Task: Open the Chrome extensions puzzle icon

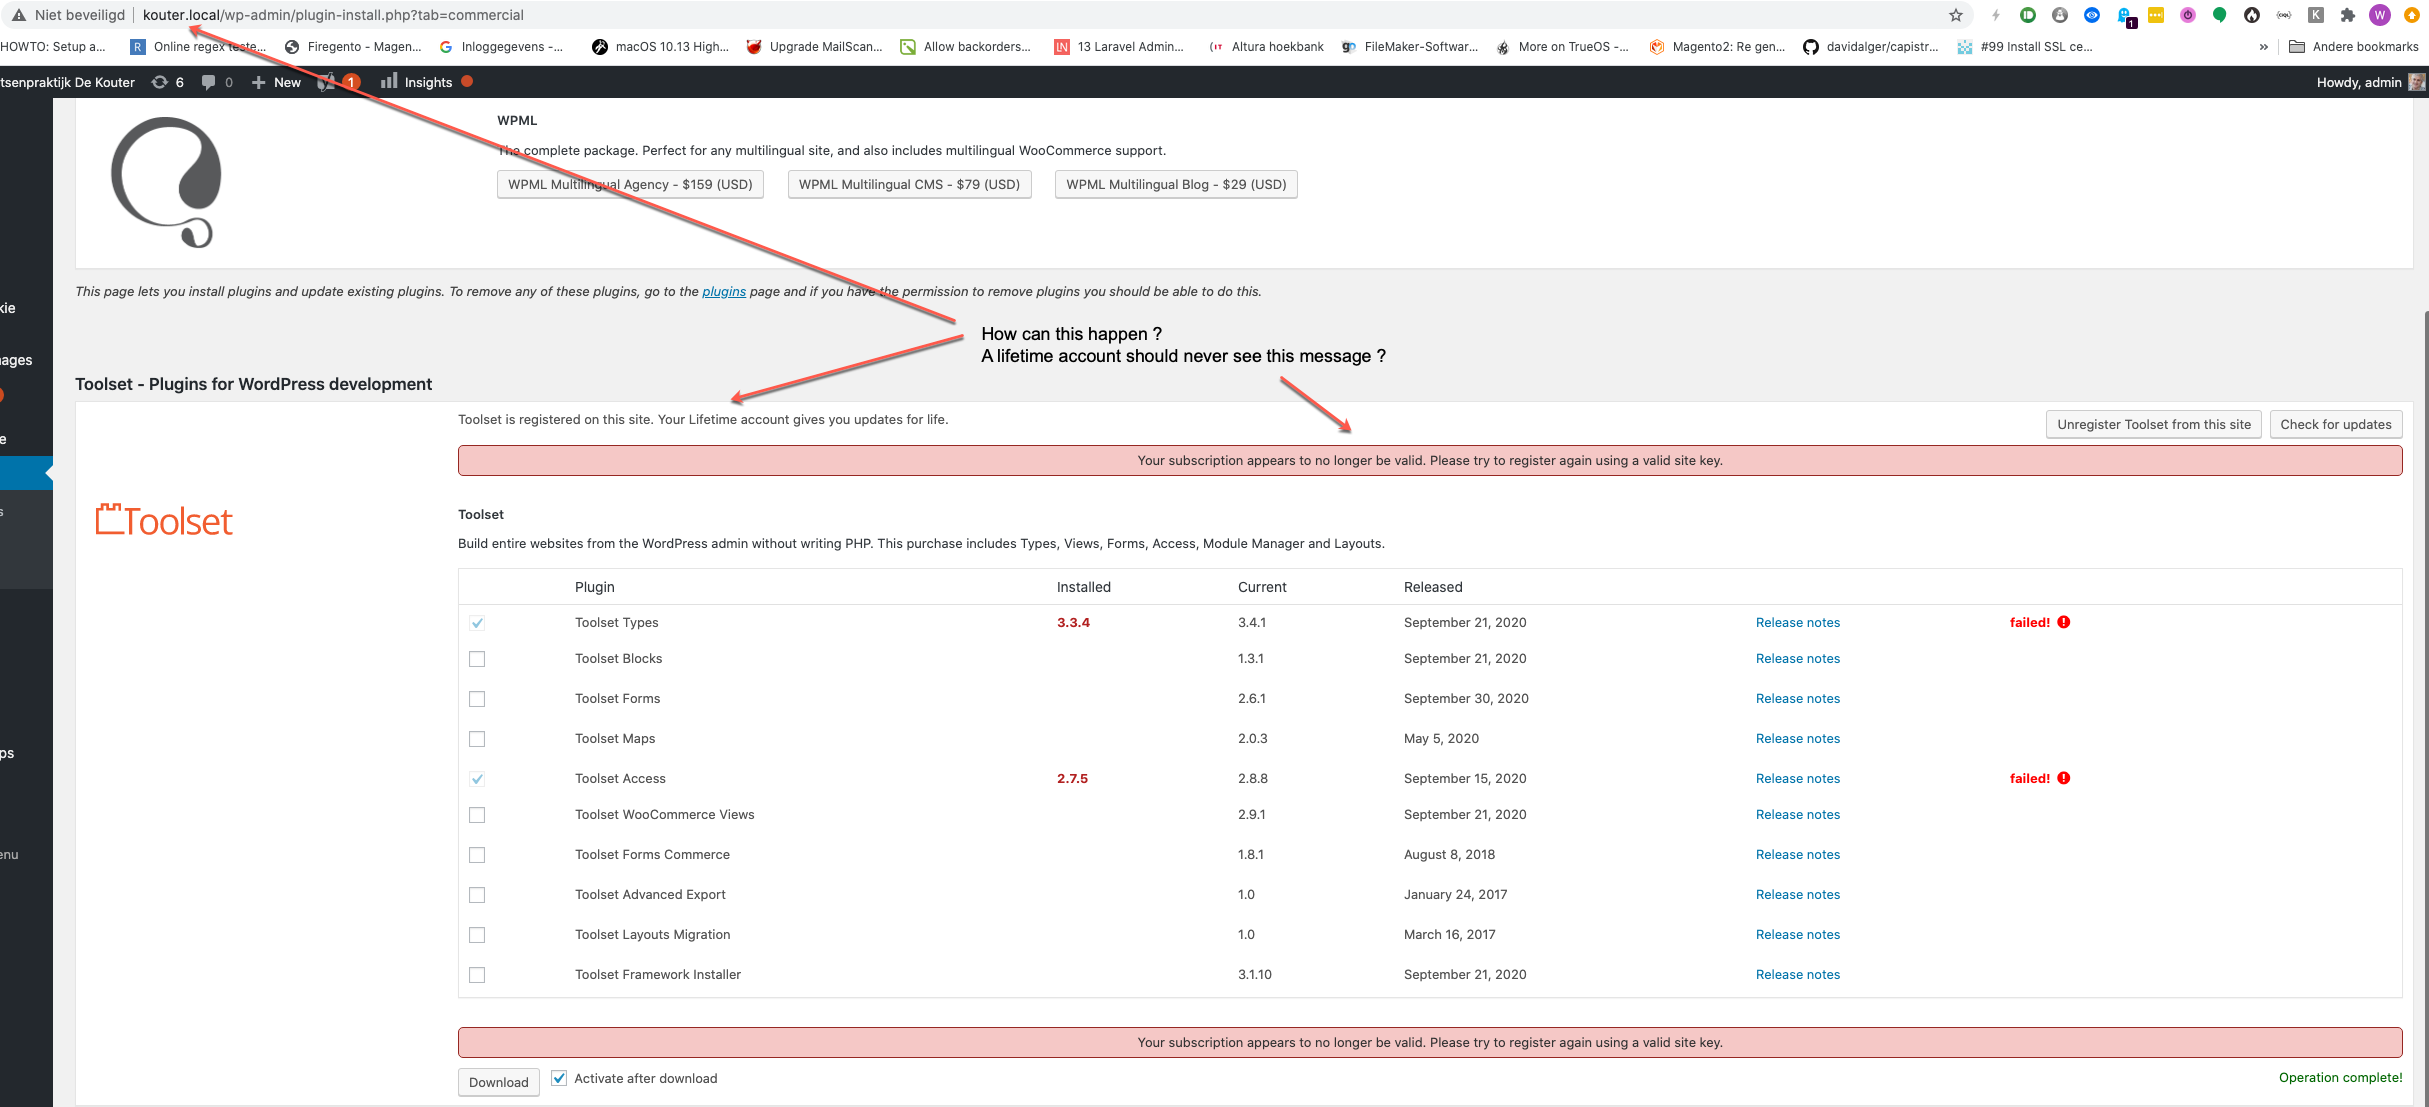Action: tap(2348, 15)
